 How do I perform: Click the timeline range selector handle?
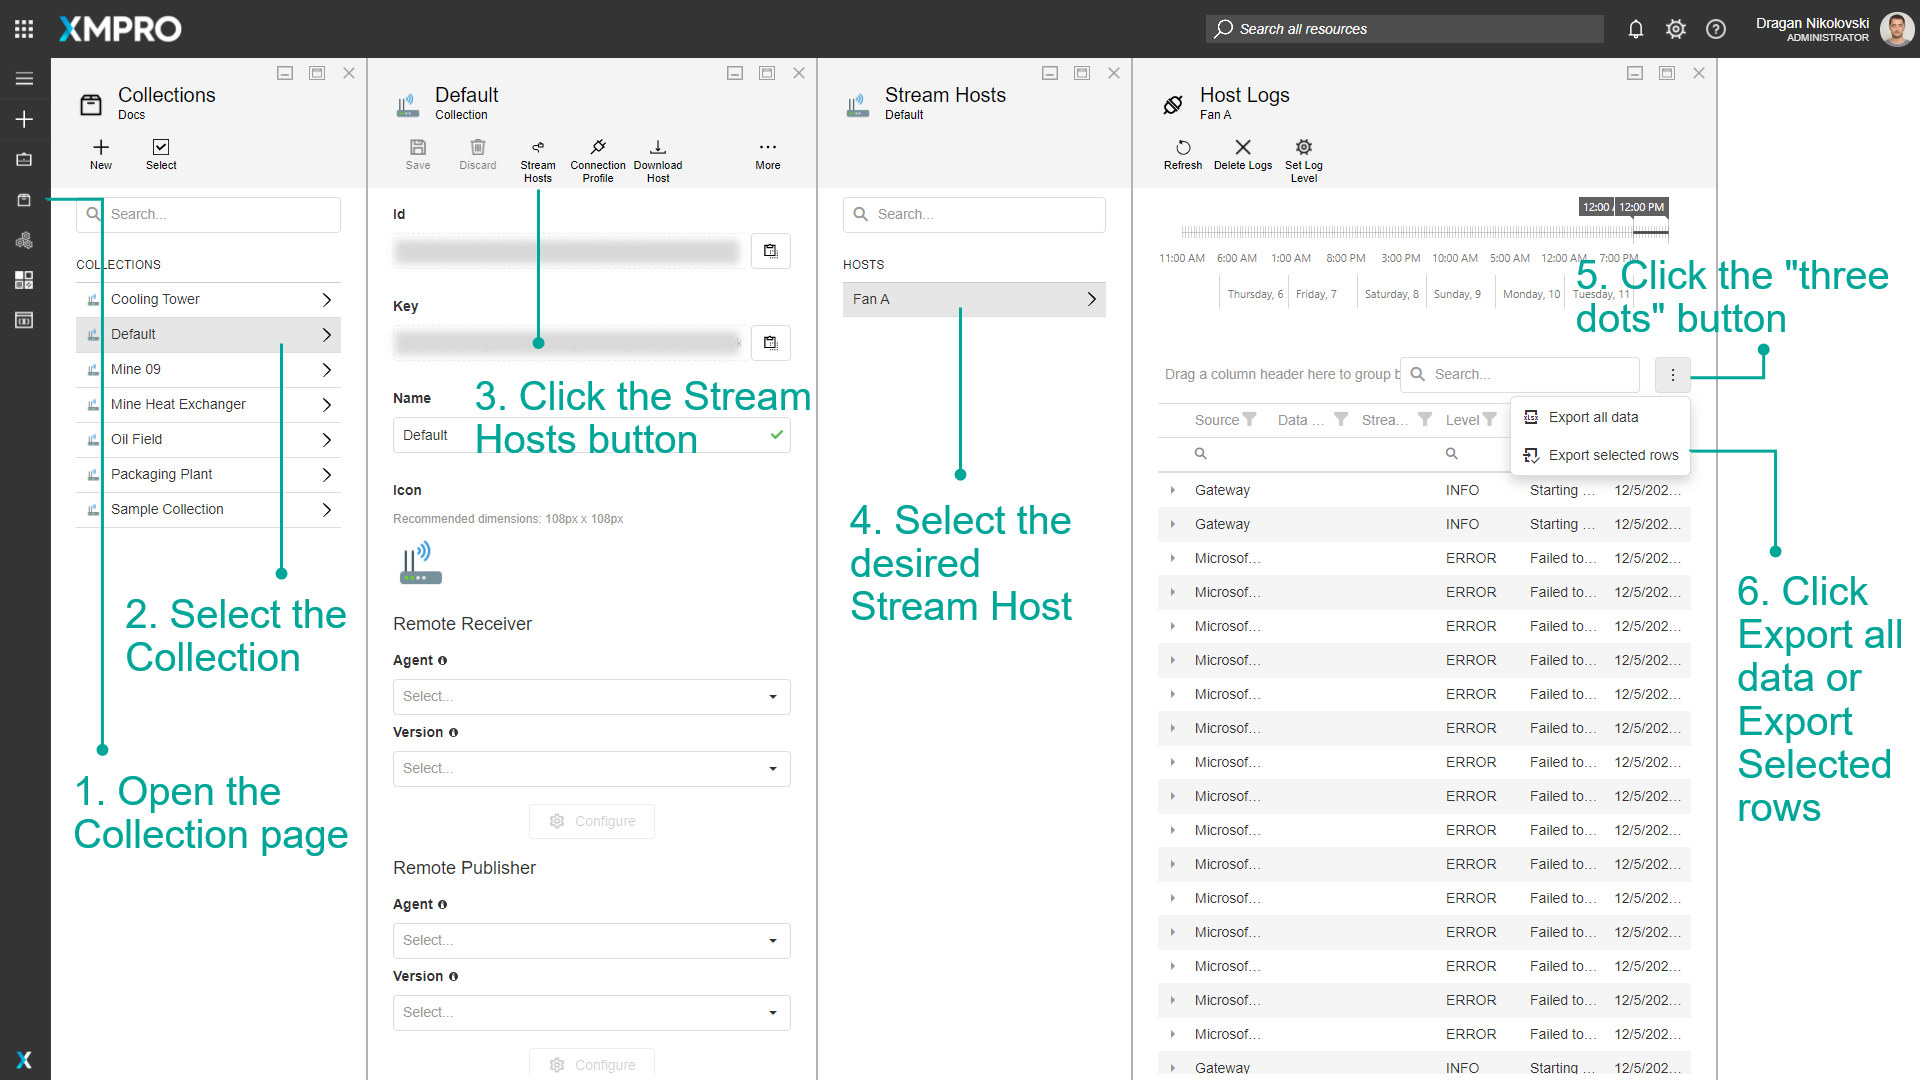(1651, 232)
